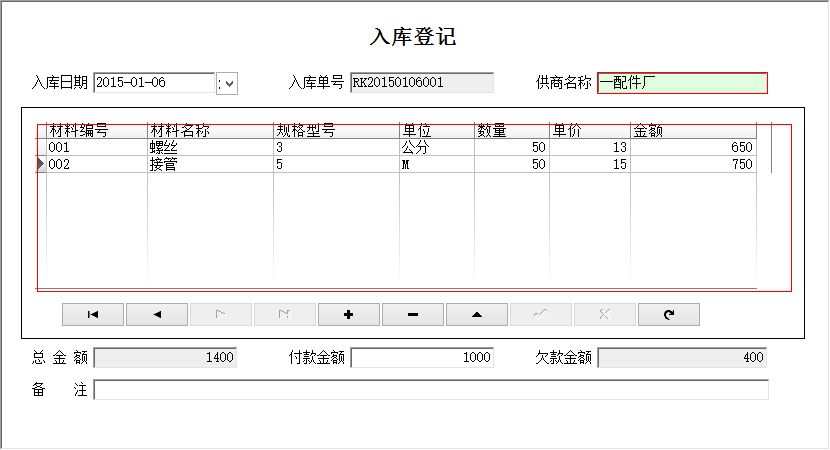This screenshot has height=450, width=830.
Task: Click the next record navigator arrow
Action: click(x=221, y=314)
